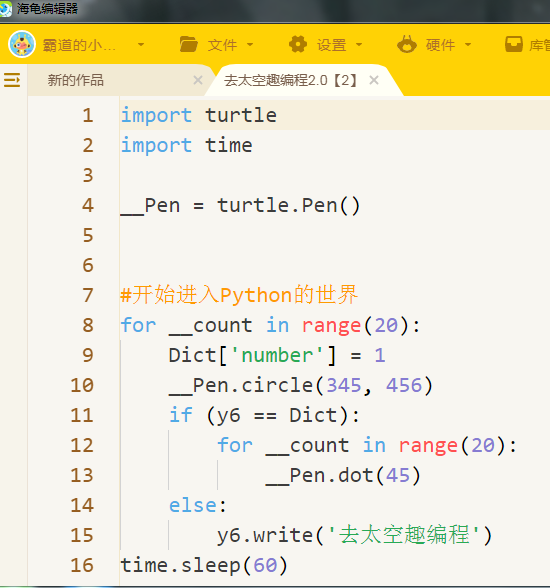Expand the 硬件 dropdown arrow

(x=468, y=45)
